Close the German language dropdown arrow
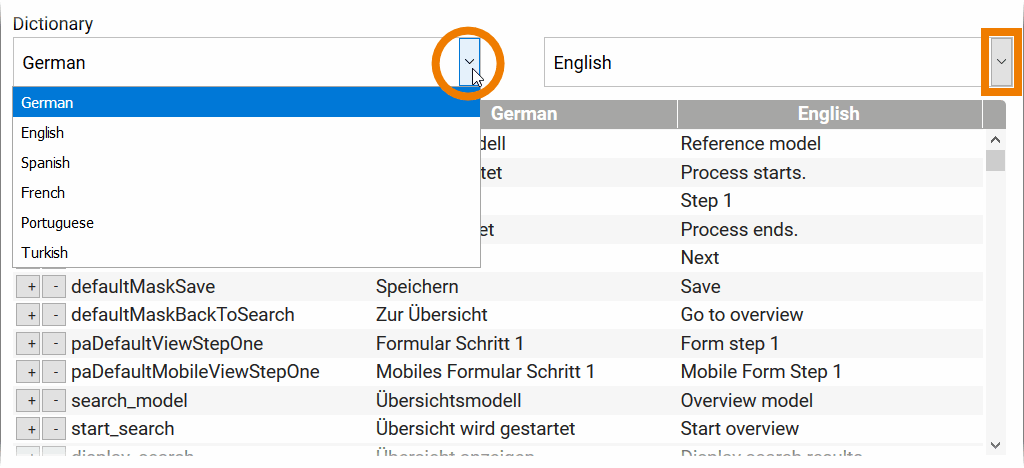The image size is (1024, 468). (469, 63)
